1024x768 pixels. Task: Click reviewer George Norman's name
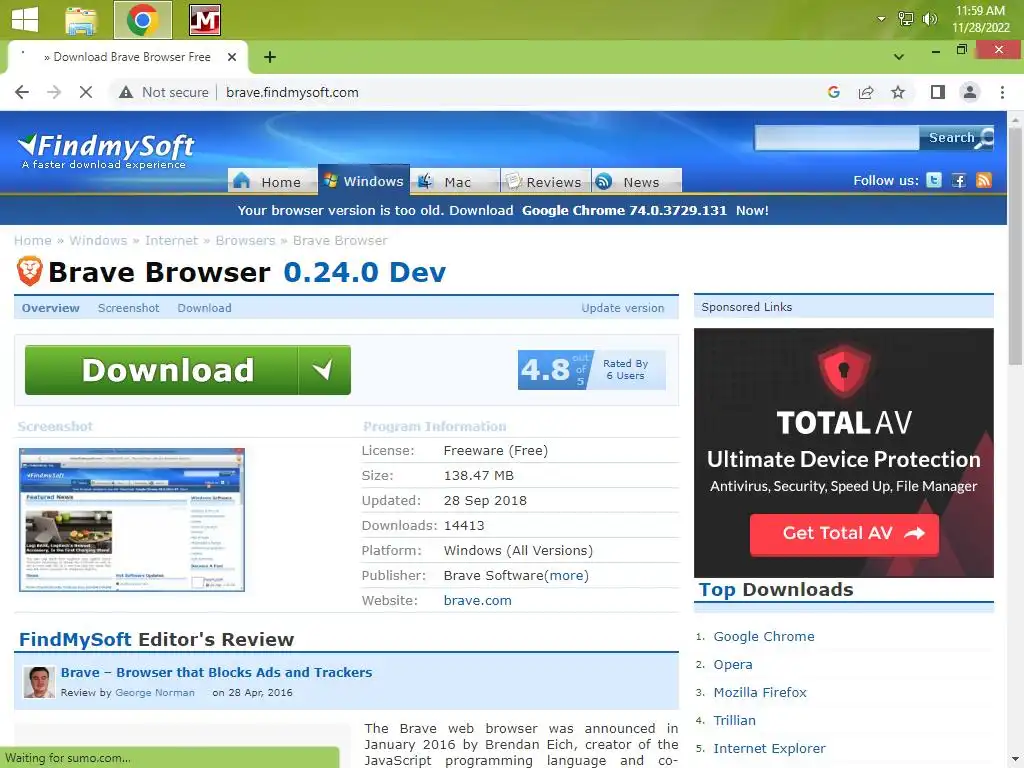click(155, 692)
